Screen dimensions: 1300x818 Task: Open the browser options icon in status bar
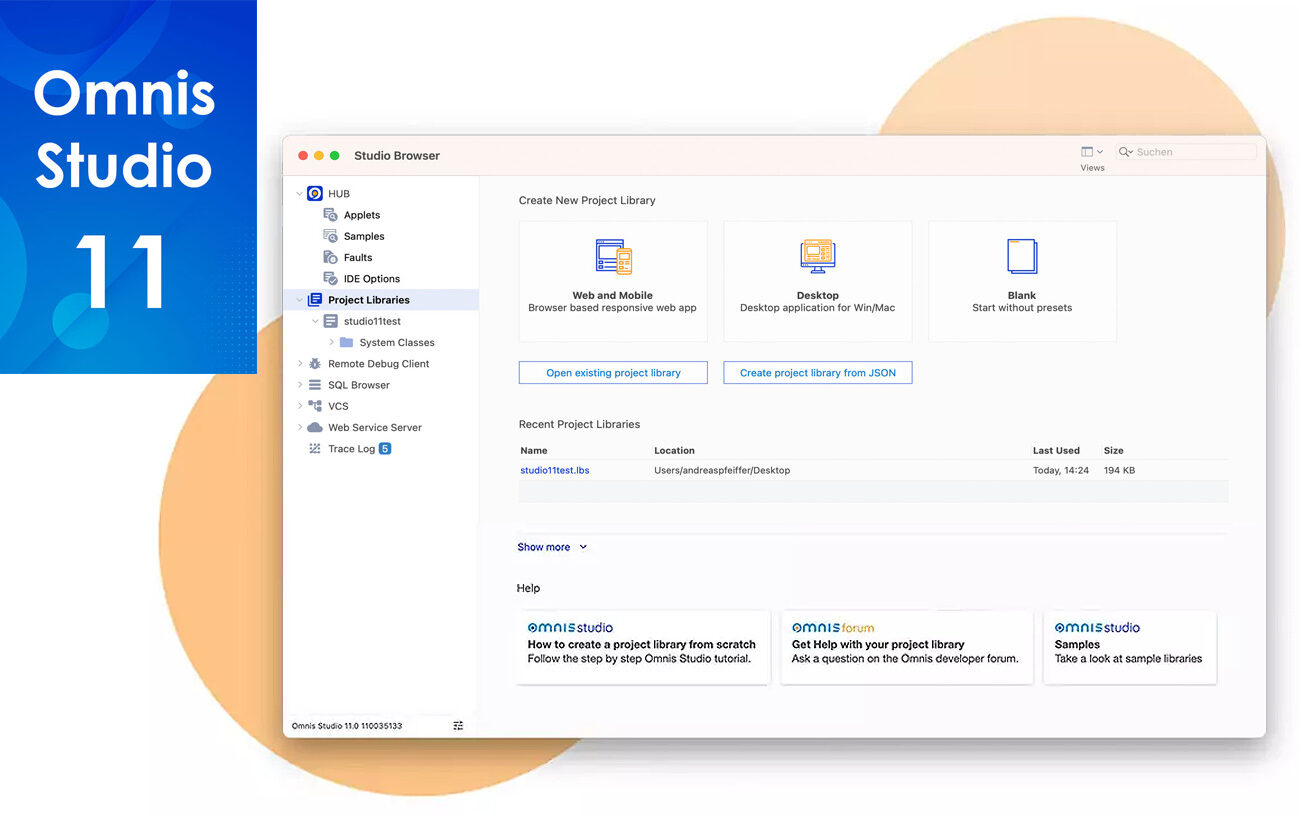tap(458, 726)
